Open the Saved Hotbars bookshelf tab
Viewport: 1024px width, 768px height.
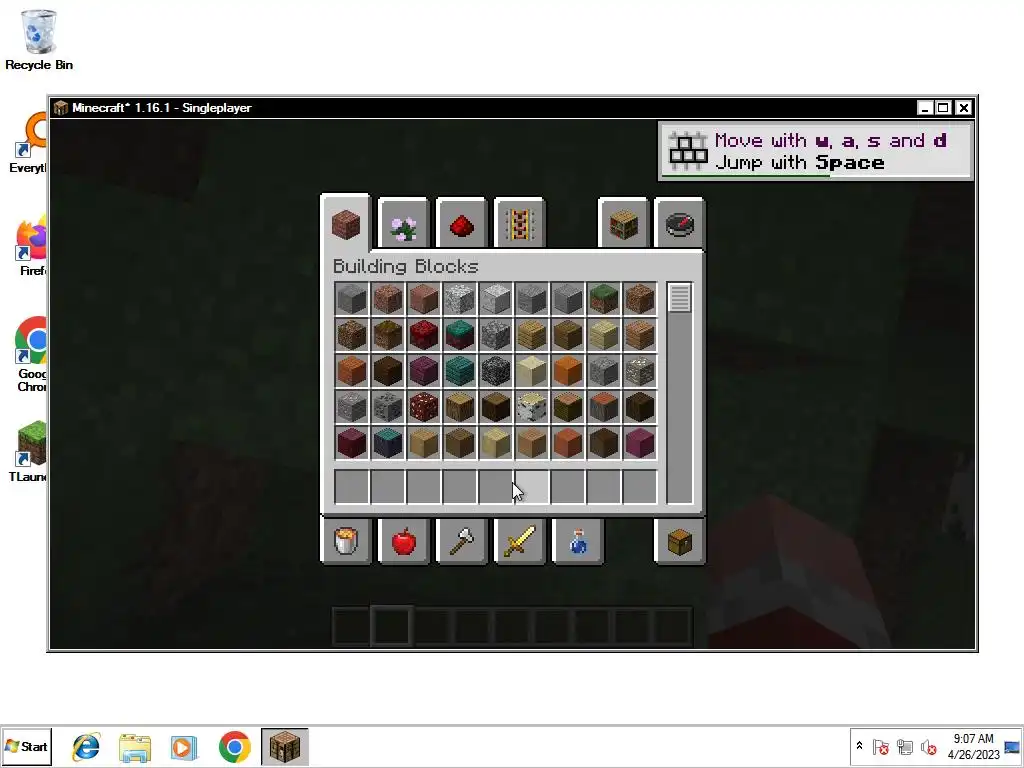623,226
